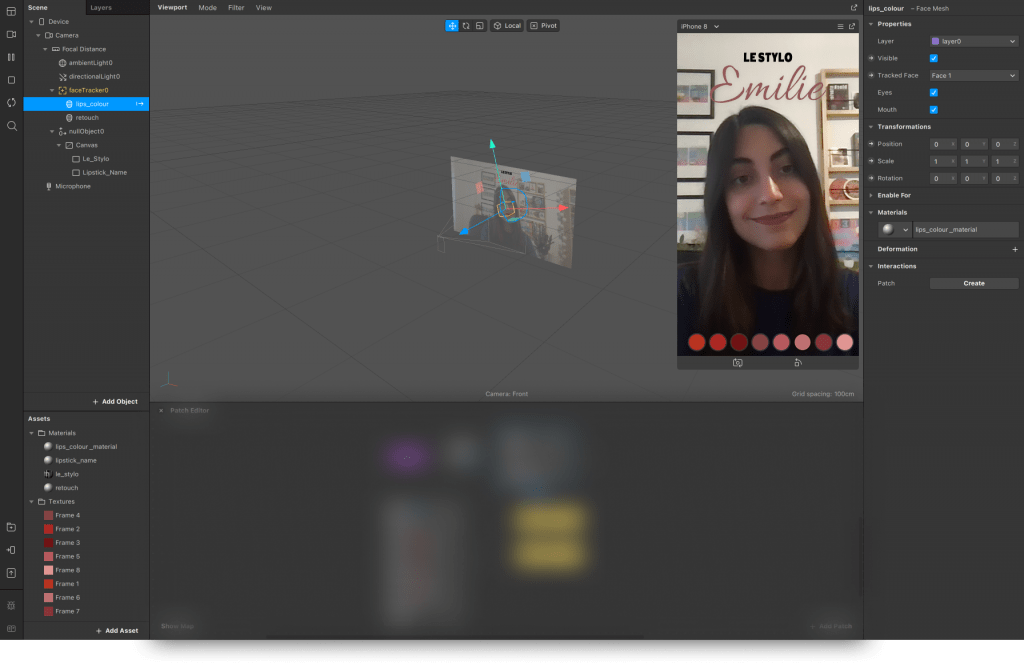Open the asset library folder icon in the sidebar
Screen dimensions: 1024x665
tap(11, 527)
